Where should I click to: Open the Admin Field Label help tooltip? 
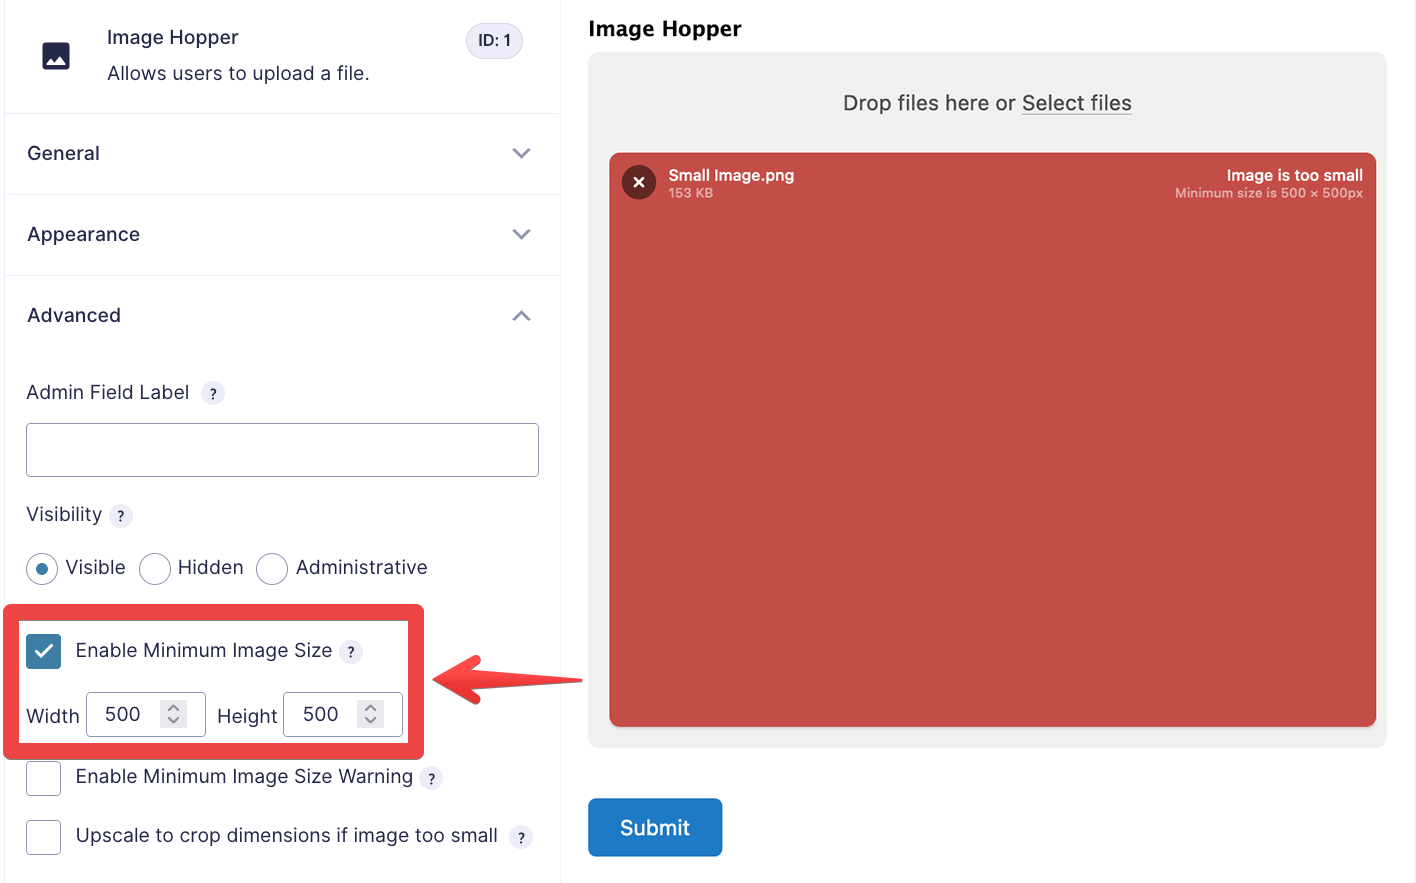(x=213, y=393)
